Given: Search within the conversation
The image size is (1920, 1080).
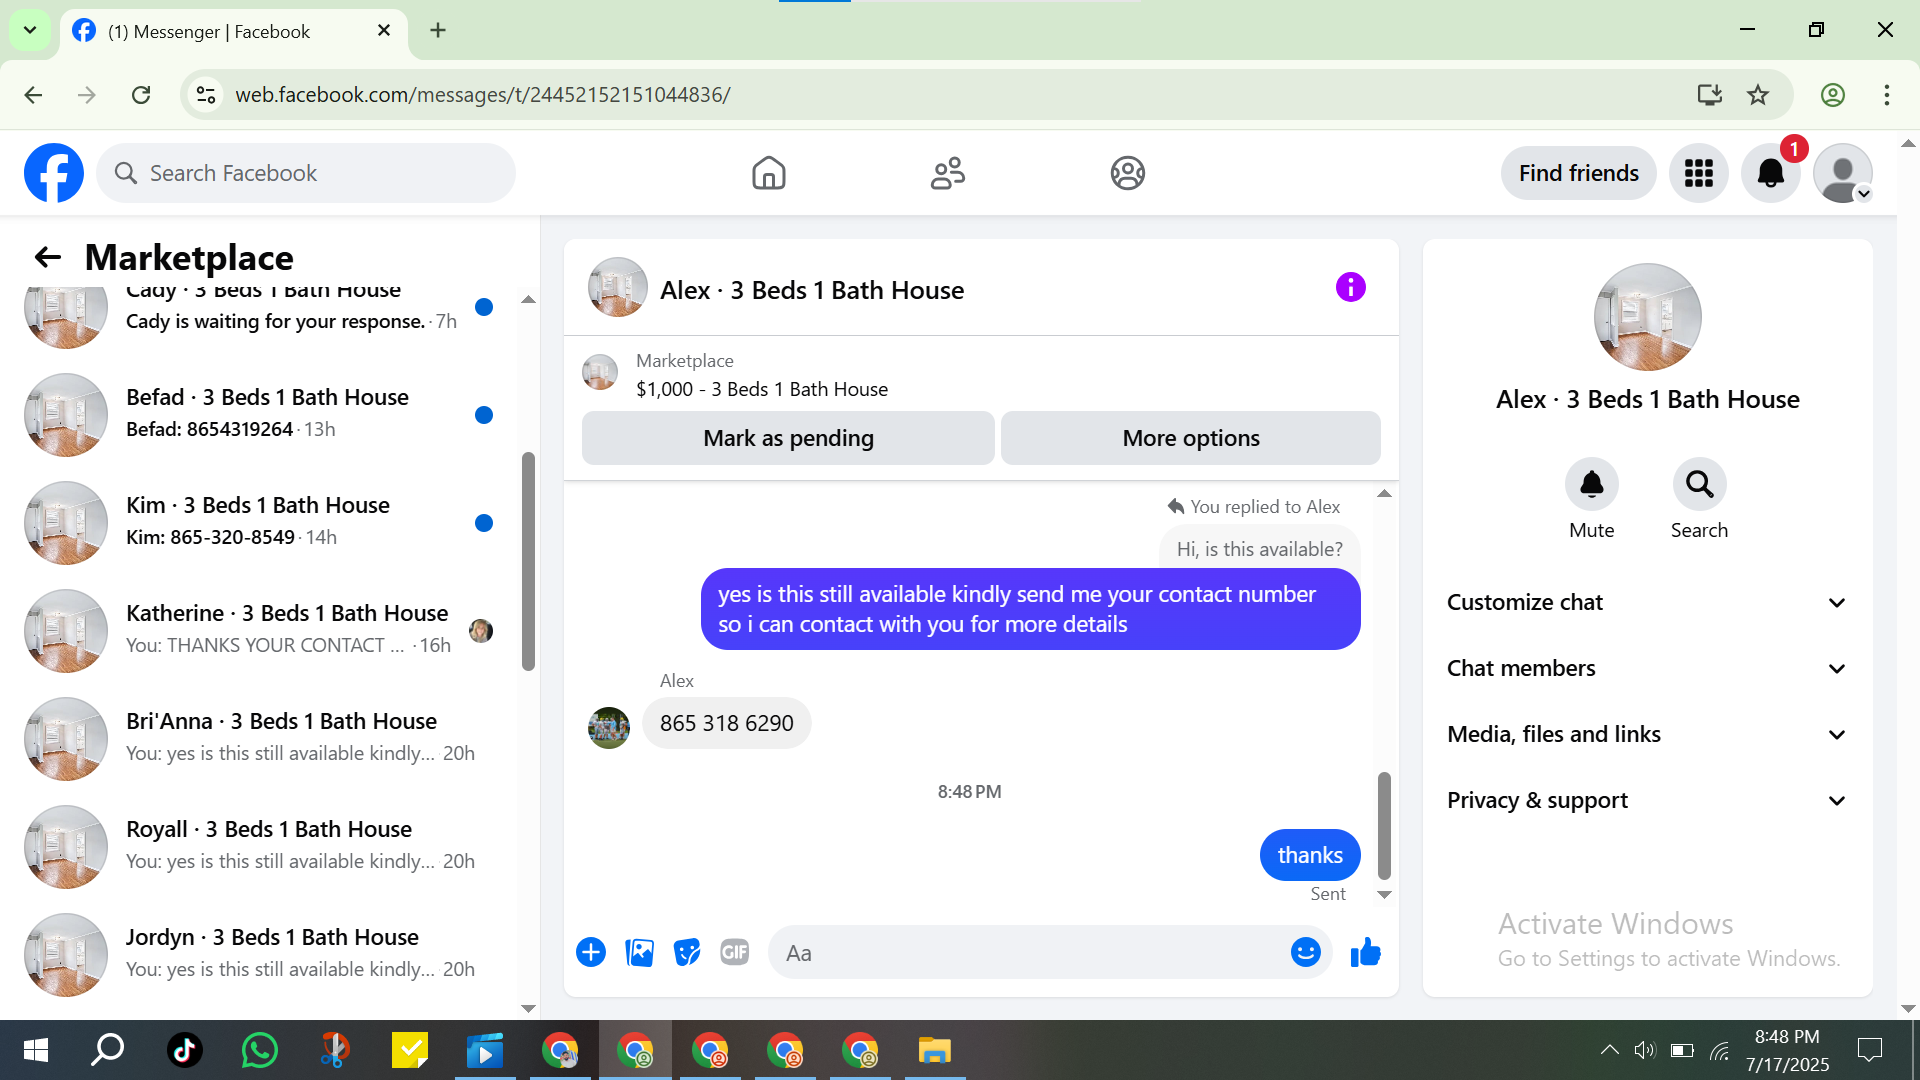Looking at the screenshot, I should click(1699, 486).
